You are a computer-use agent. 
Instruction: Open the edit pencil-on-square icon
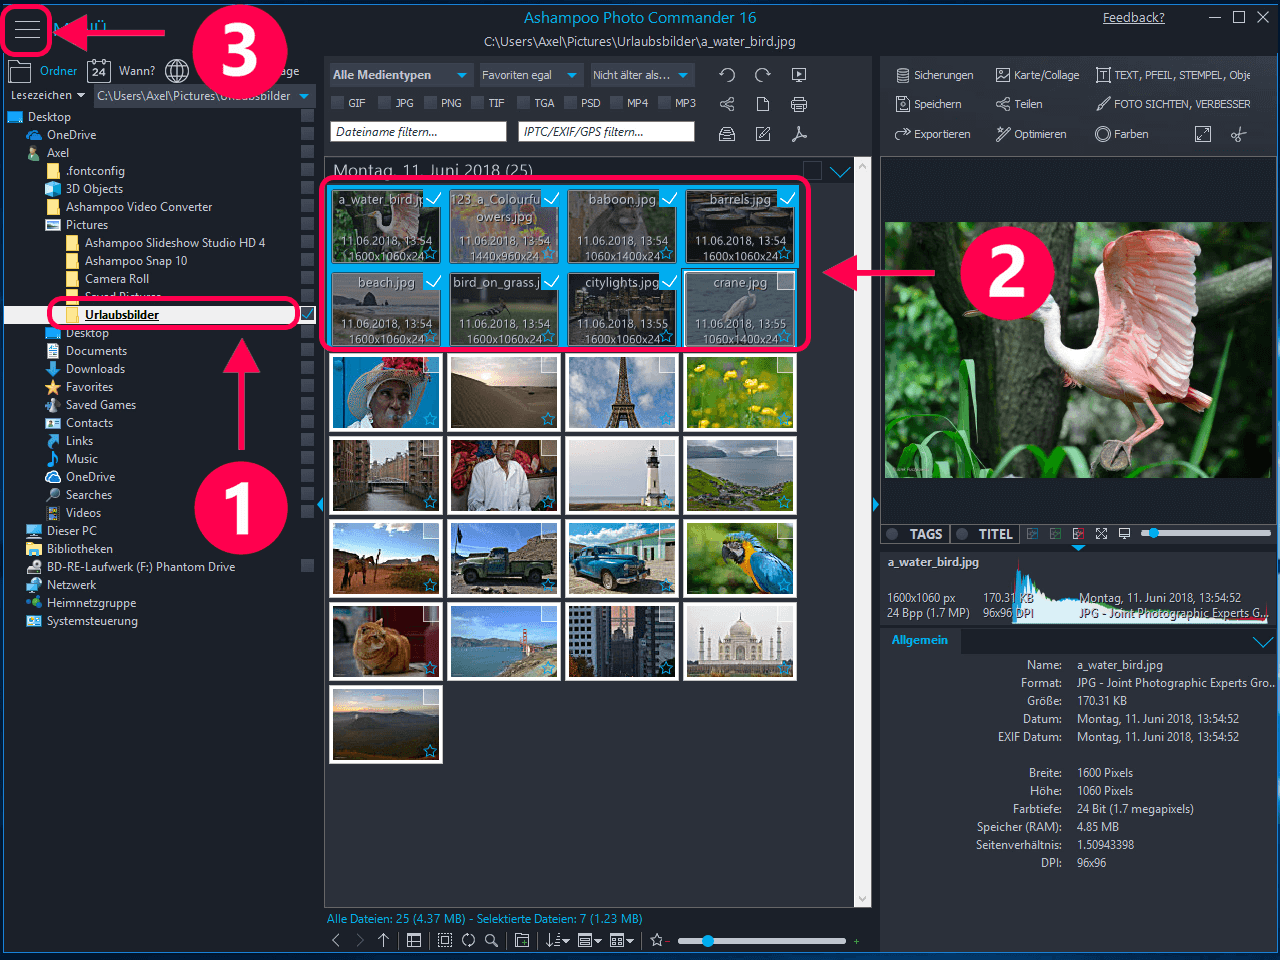pyautogui.click(x=763, y=134)
